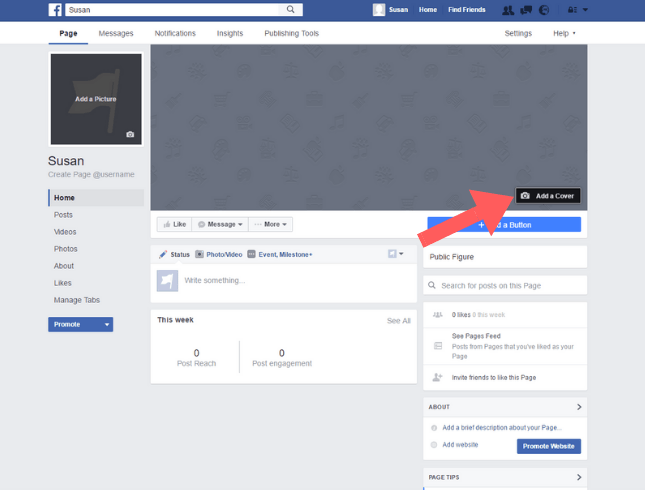
Task: Click the Like thumbs-up button
Action: click(174, 224)
